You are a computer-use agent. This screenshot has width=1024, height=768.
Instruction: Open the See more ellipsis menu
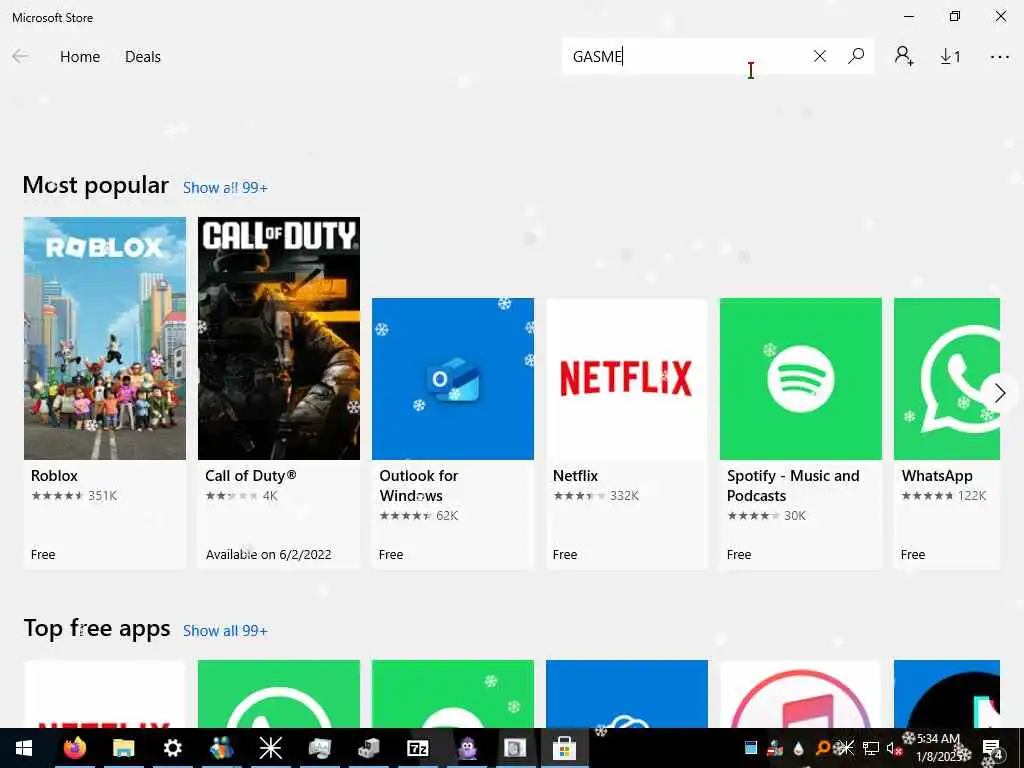click(x=999, y=57)
